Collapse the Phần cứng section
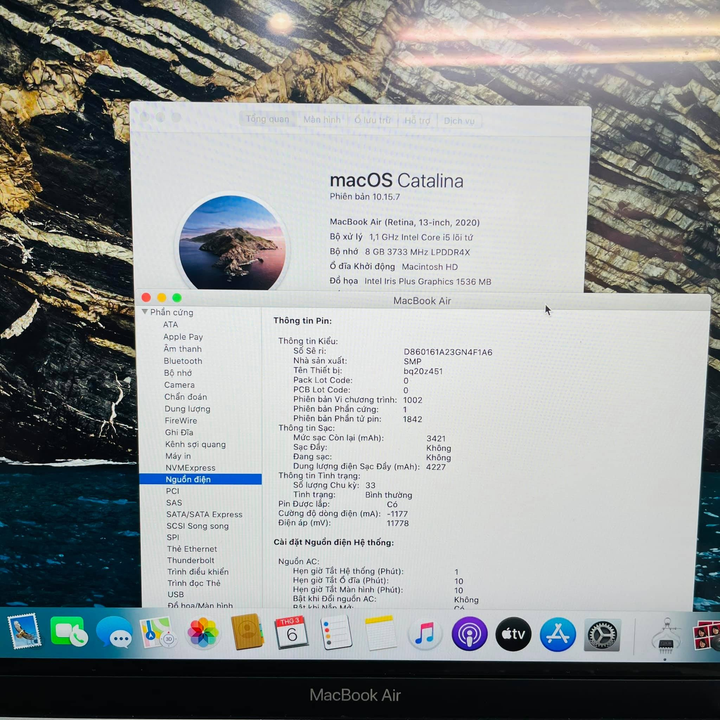The image size is (720, 720). click(145, 312)
